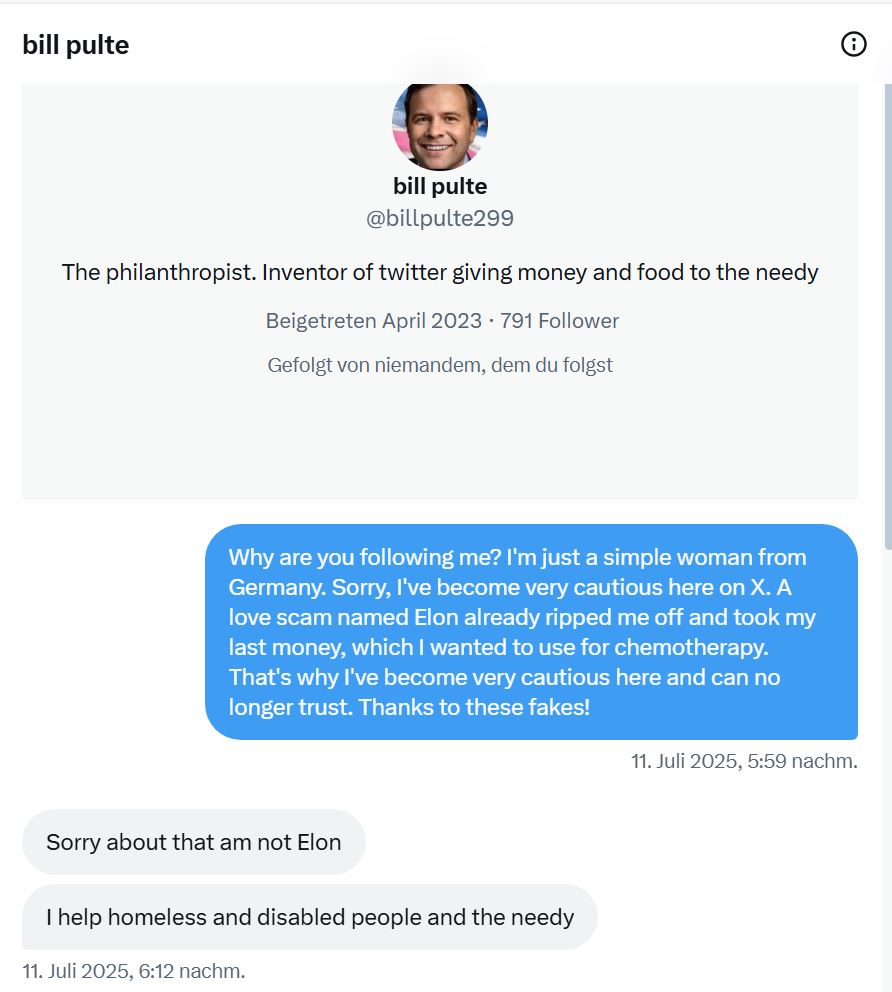The image size is (892, 992).
Task: Open the profile via the @billpulte299 handle
Action: pos(441,217)
